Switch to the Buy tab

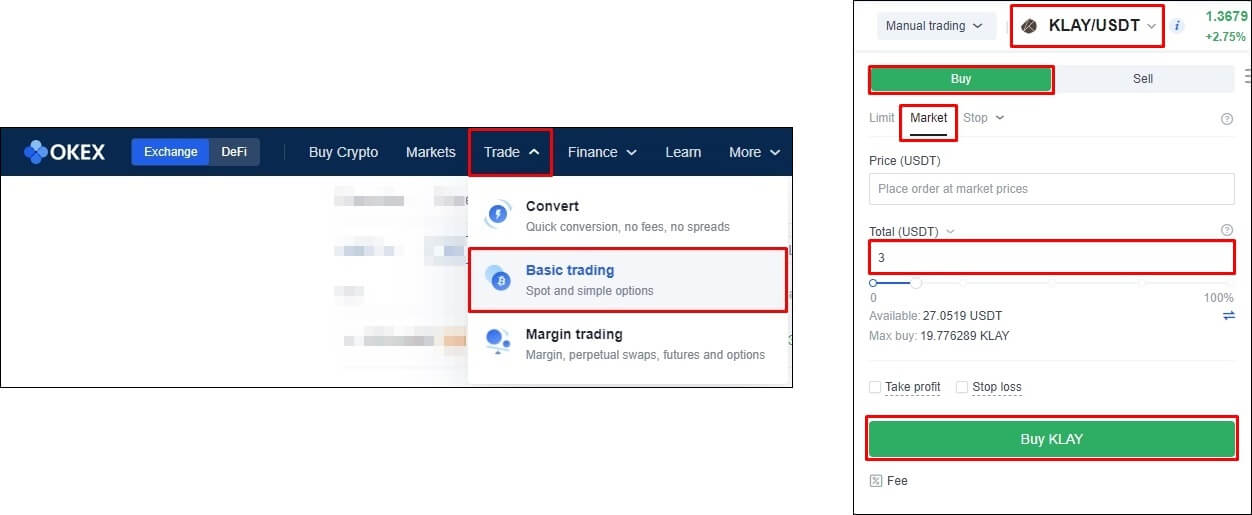(960, 79)
